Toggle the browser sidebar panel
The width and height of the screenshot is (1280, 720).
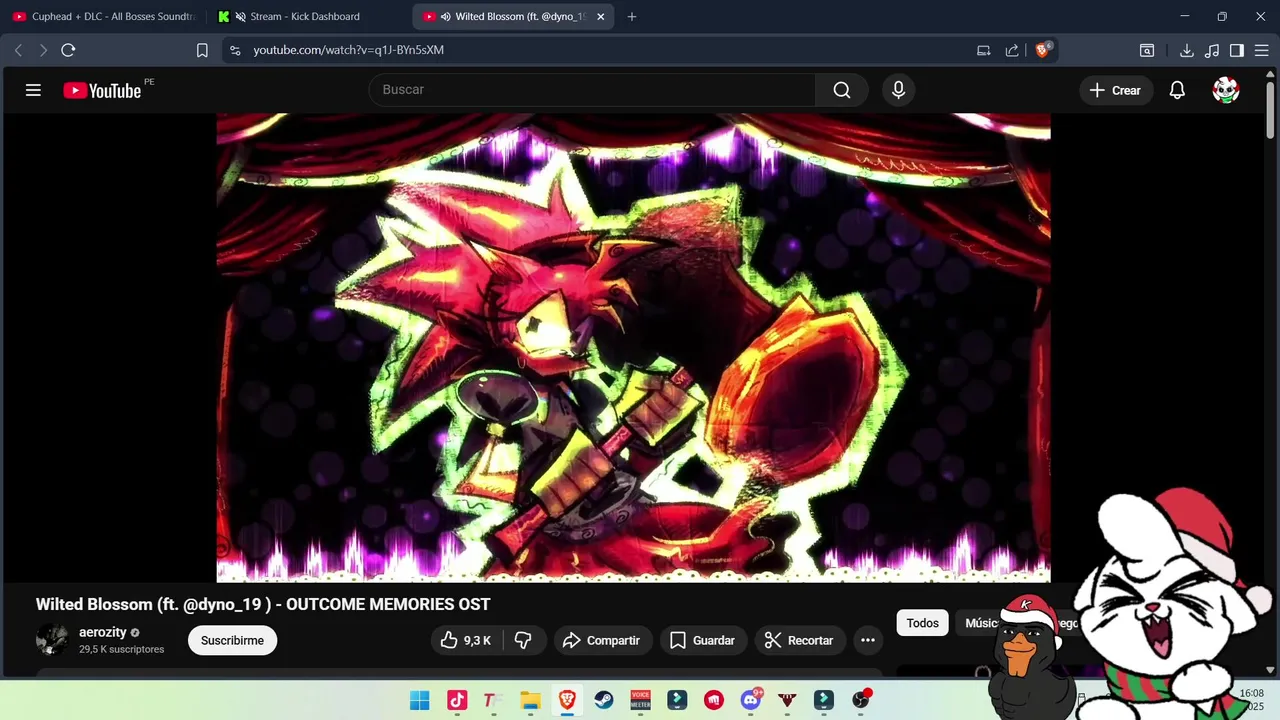[x=1237, y=50]
